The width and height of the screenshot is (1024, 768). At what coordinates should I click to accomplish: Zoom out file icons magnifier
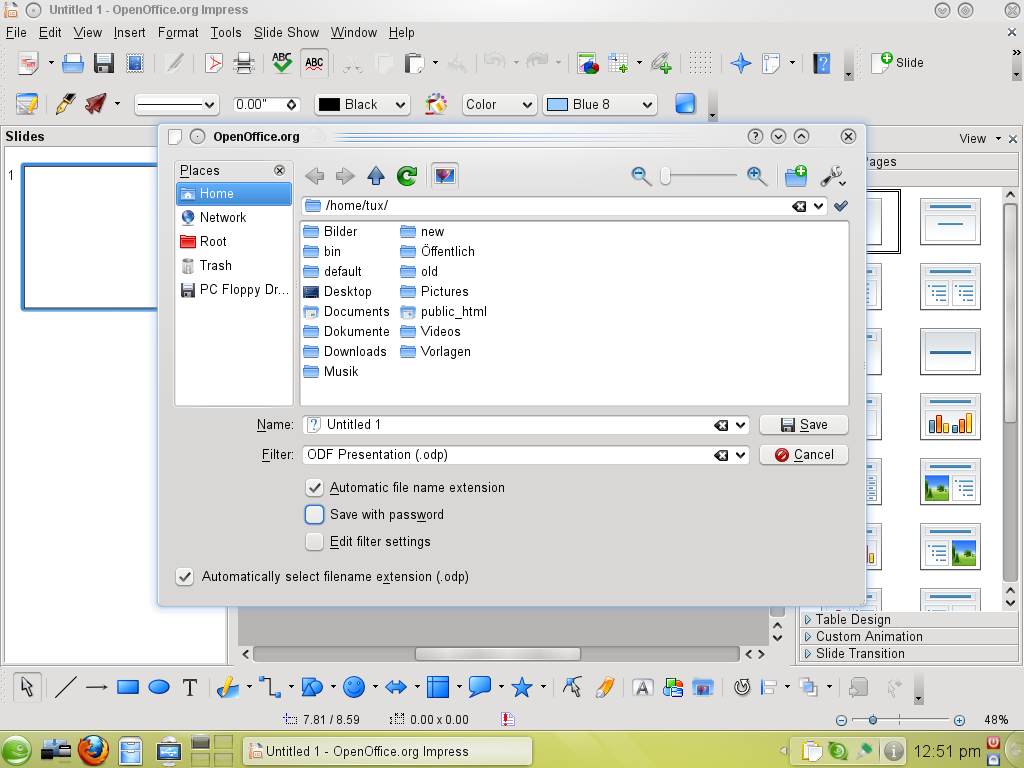tap(641, 176)
